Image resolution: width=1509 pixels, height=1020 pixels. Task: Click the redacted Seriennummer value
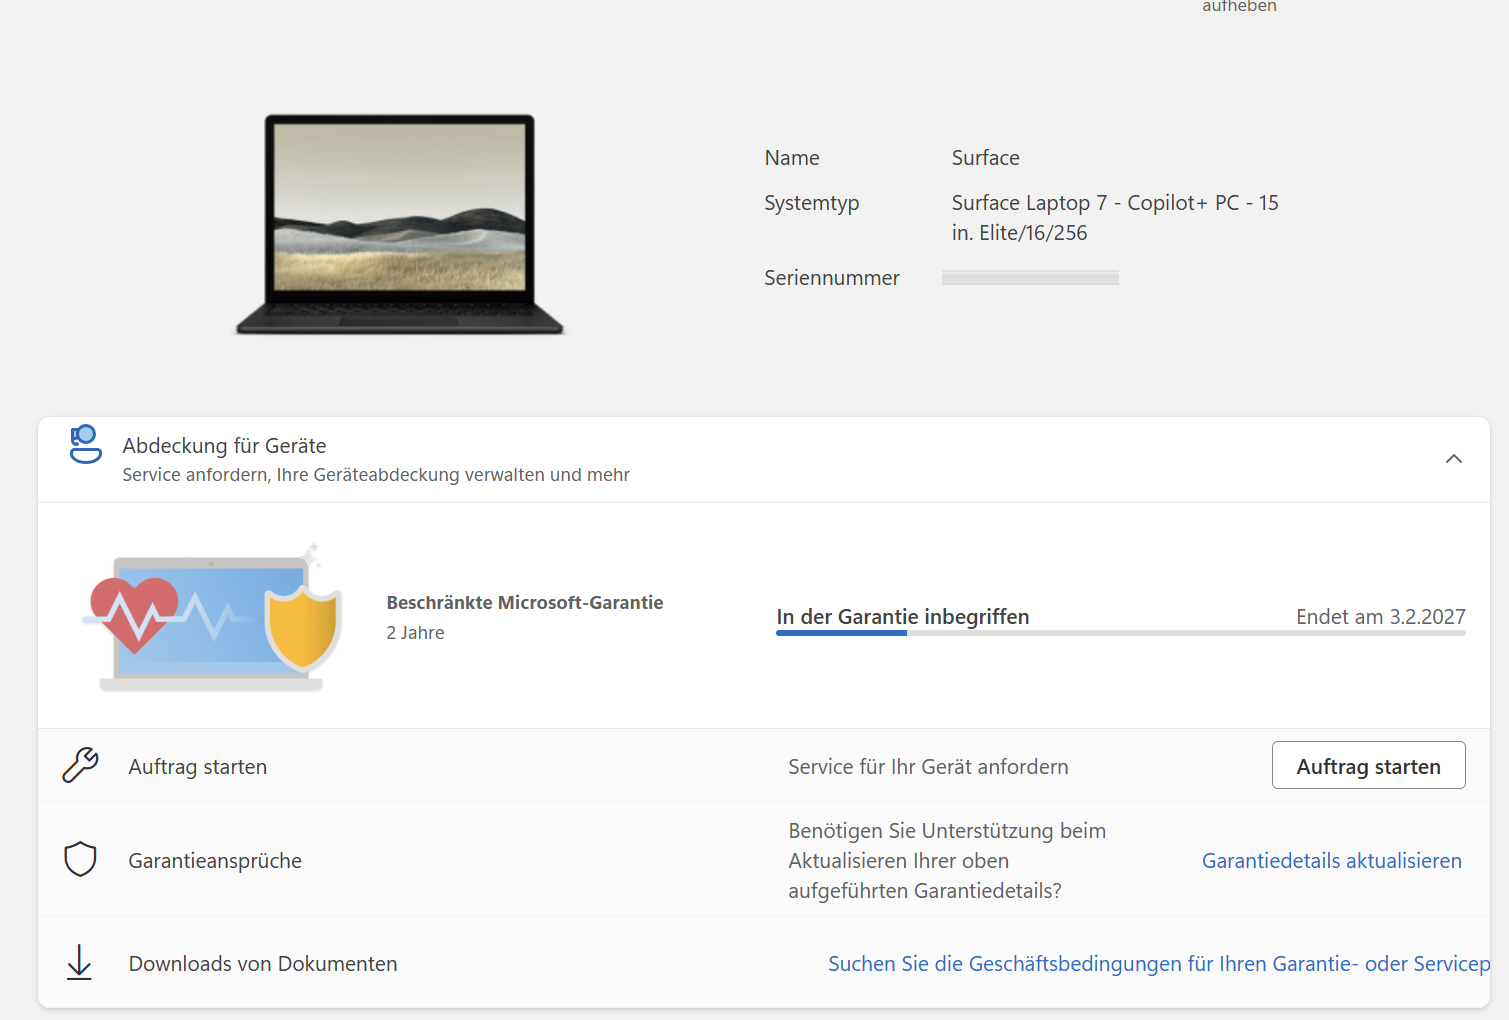1030,278
